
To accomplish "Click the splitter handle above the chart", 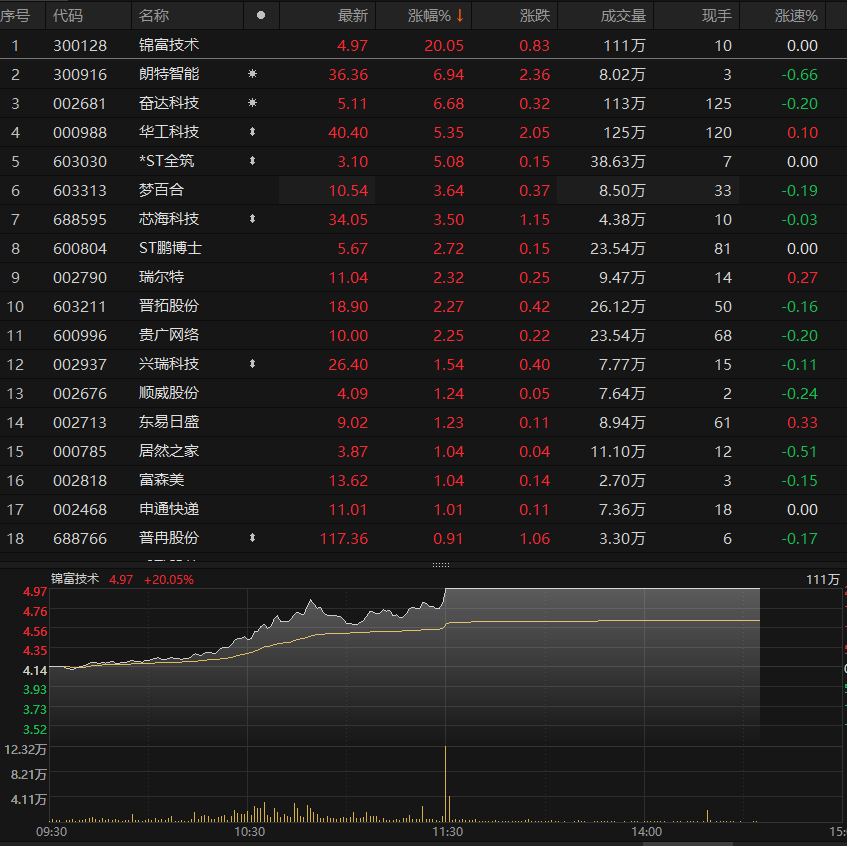I will (x=441, y=565).
